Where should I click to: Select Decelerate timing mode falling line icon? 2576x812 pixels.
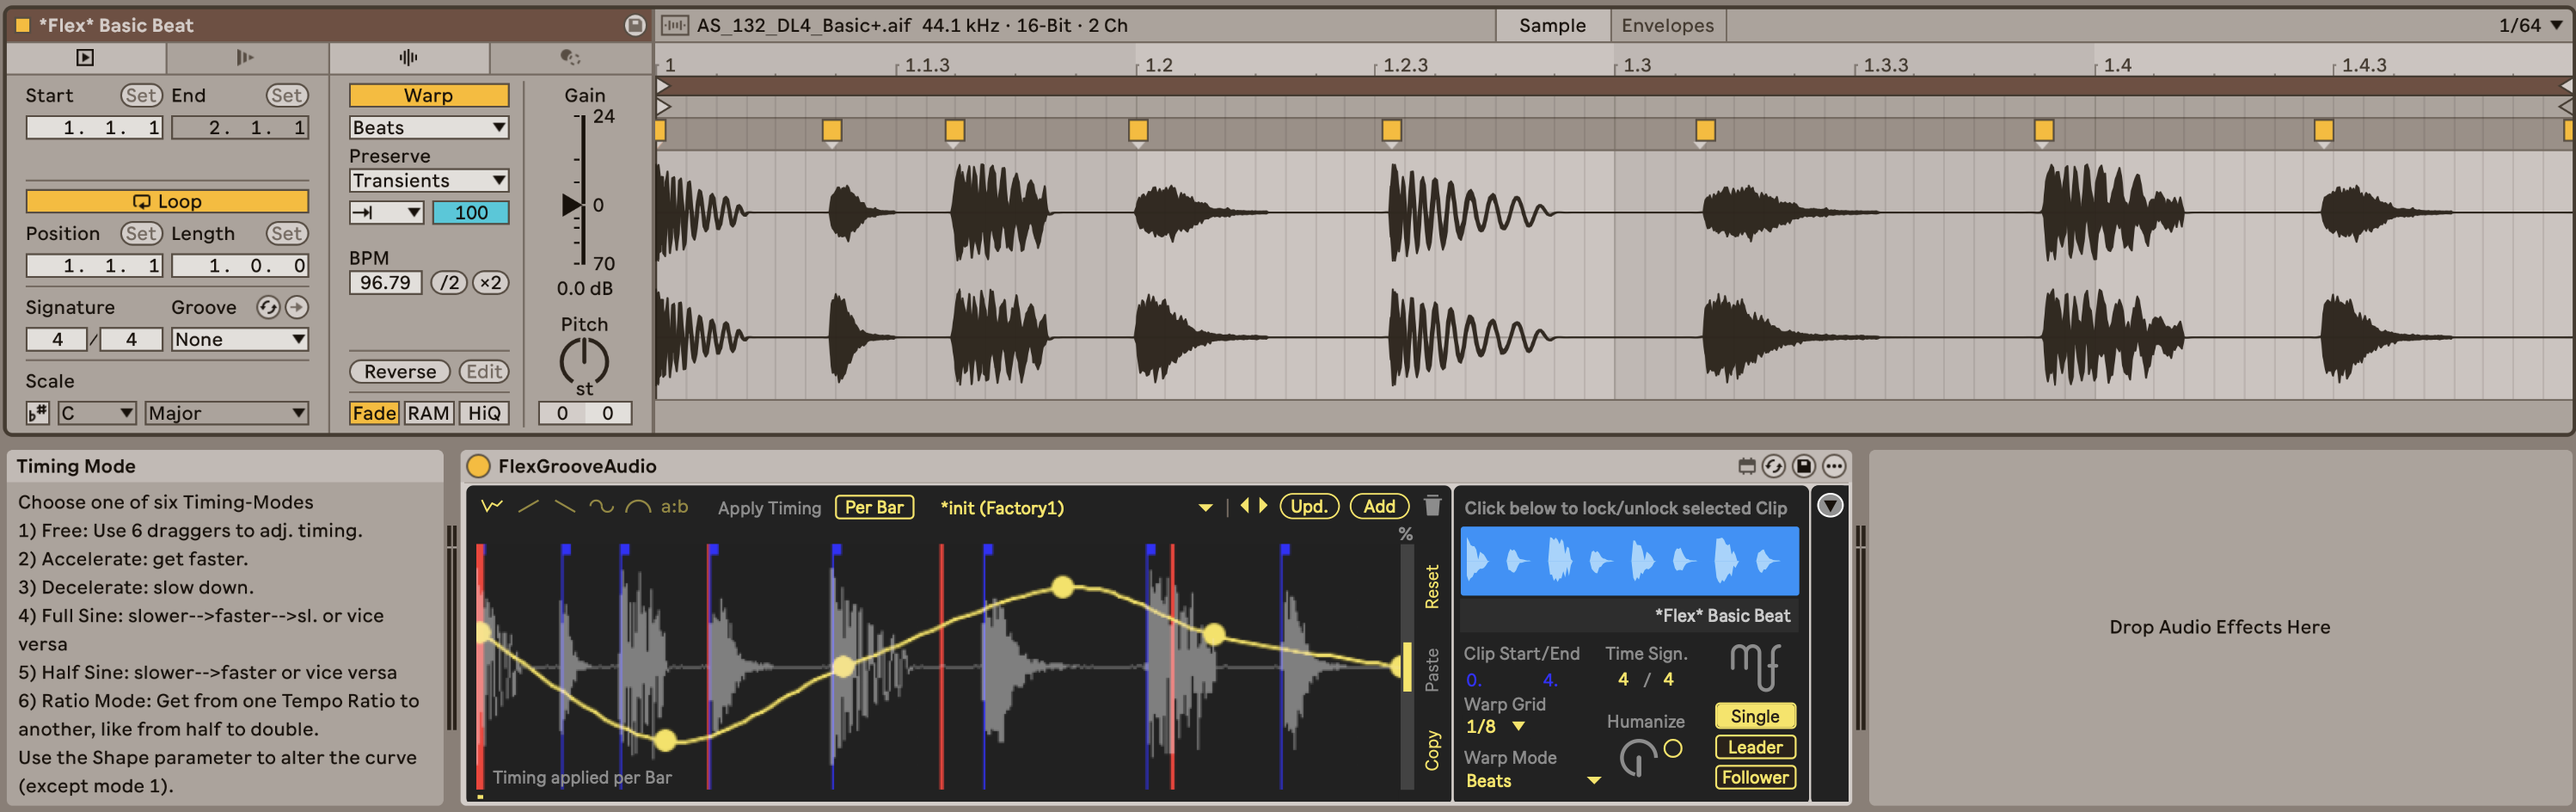(x=565, y=507)
